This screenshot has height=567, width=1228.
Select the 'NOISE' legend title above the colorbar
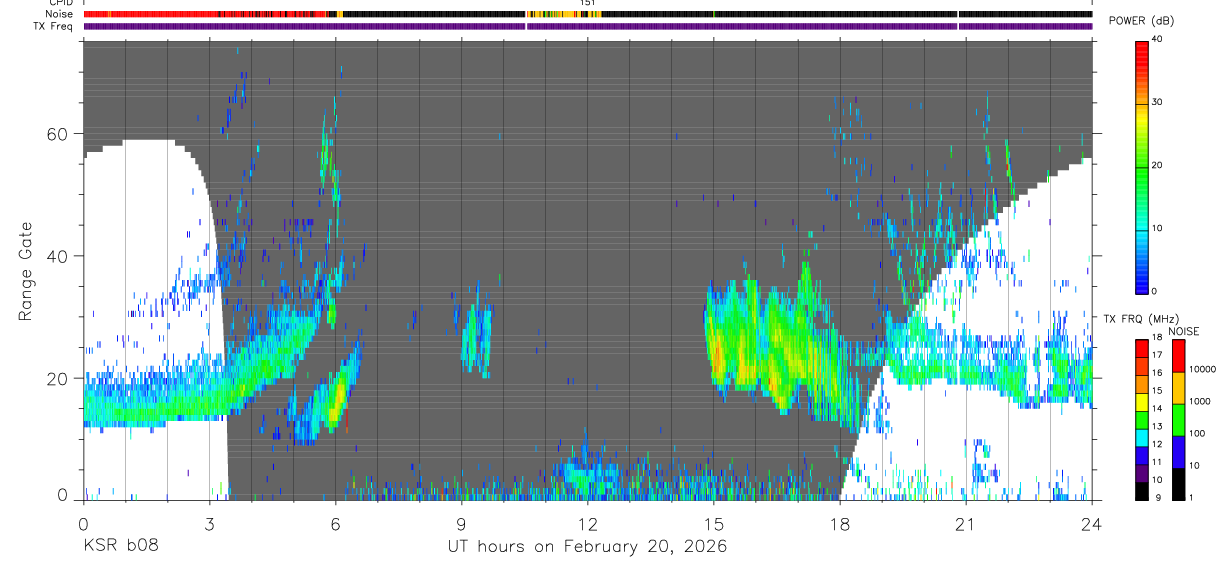tap(1183, 331)
